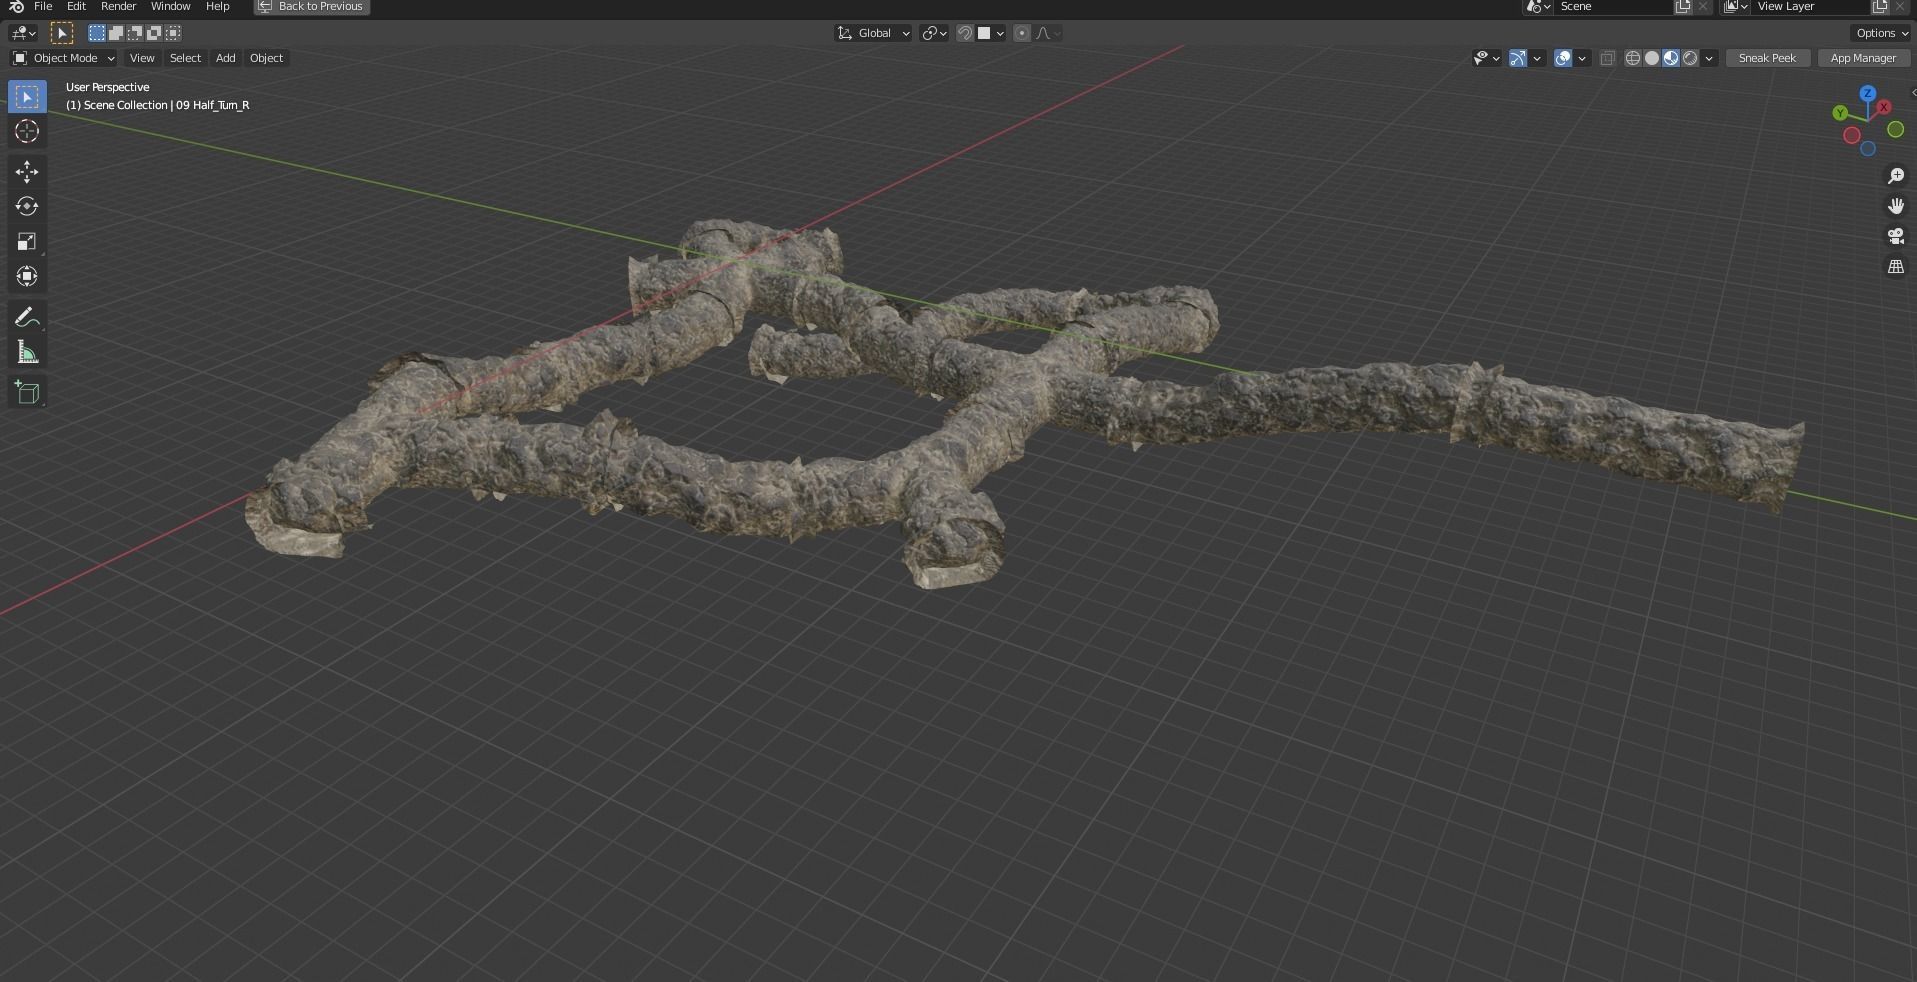
Task: Click the active tool icon in the header
Action: (x=61, y=33)
